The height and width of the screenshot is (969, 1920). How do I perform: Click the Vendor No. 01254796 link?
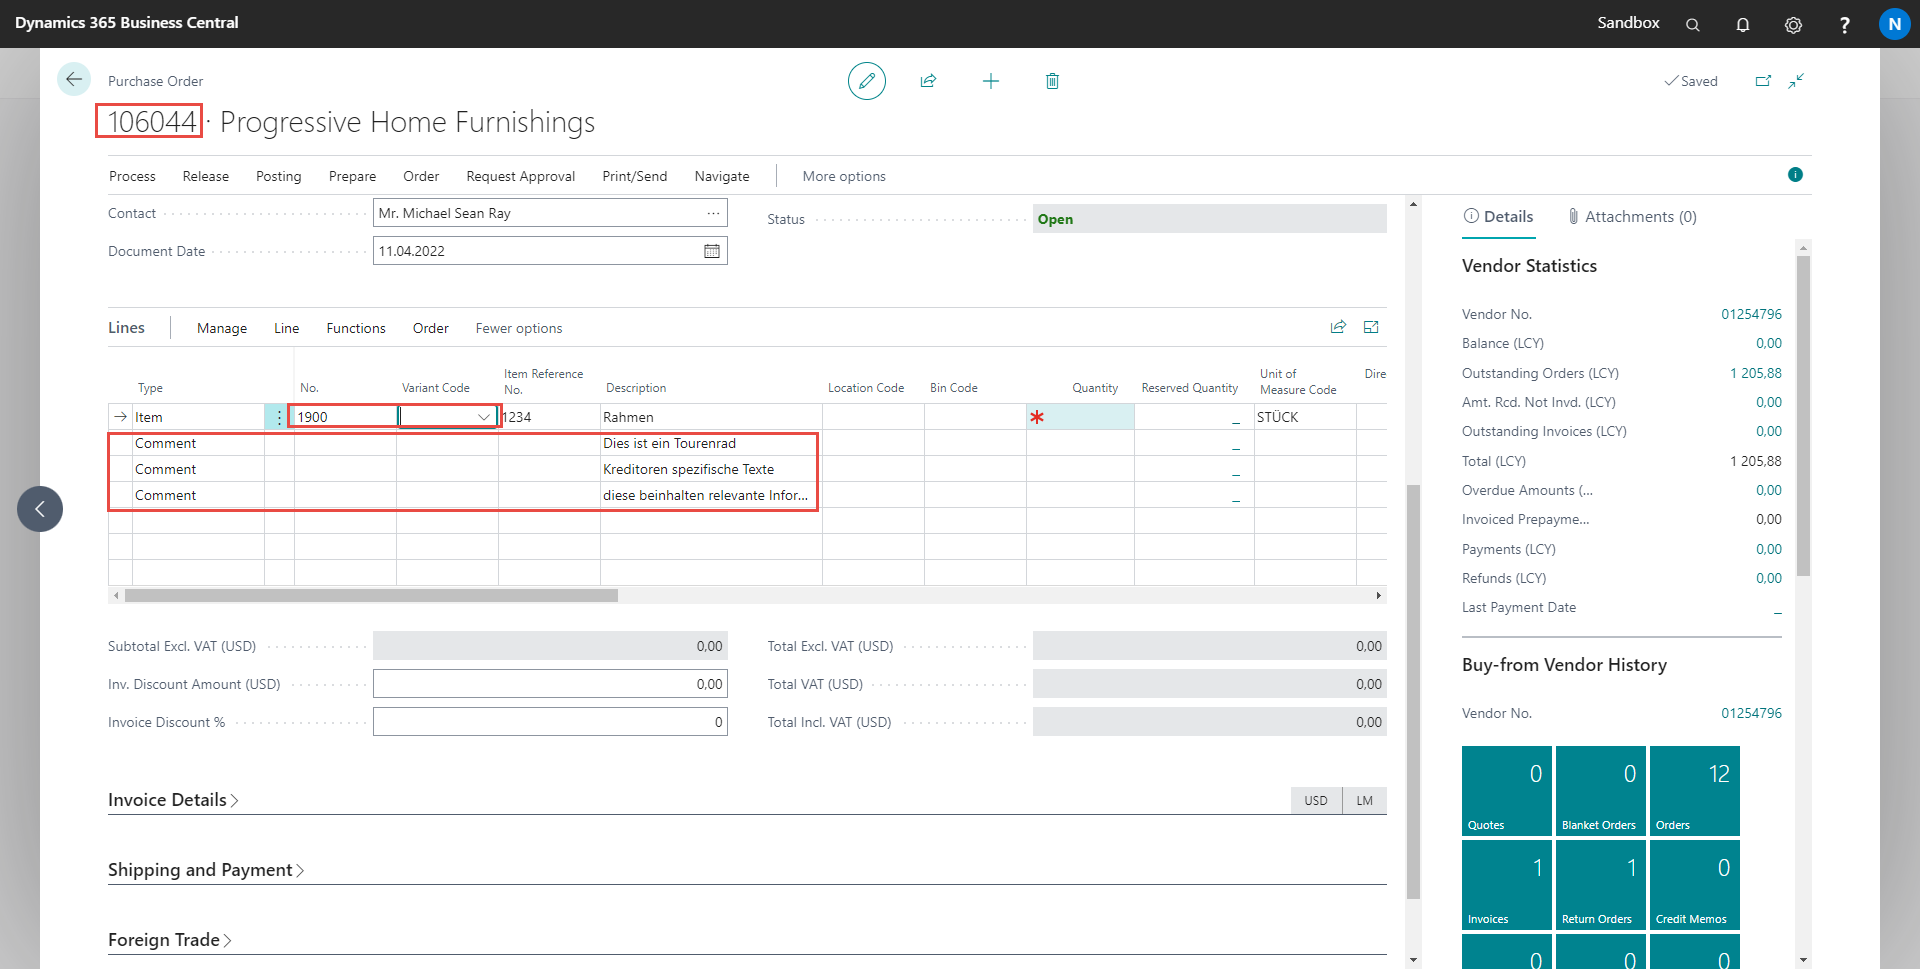point(1750,314)
